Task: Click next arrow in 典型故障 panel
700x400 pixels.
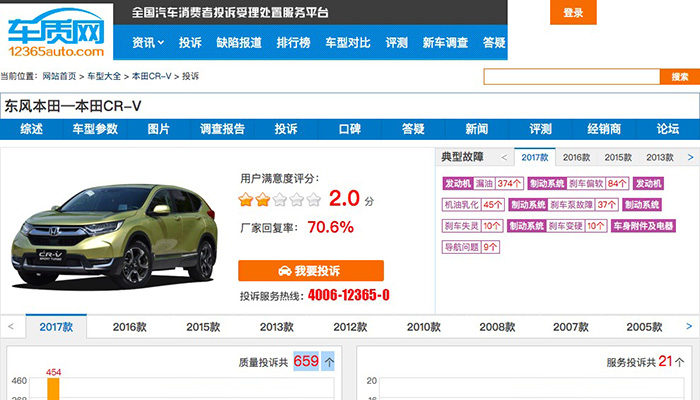Action: coord(691,157)
